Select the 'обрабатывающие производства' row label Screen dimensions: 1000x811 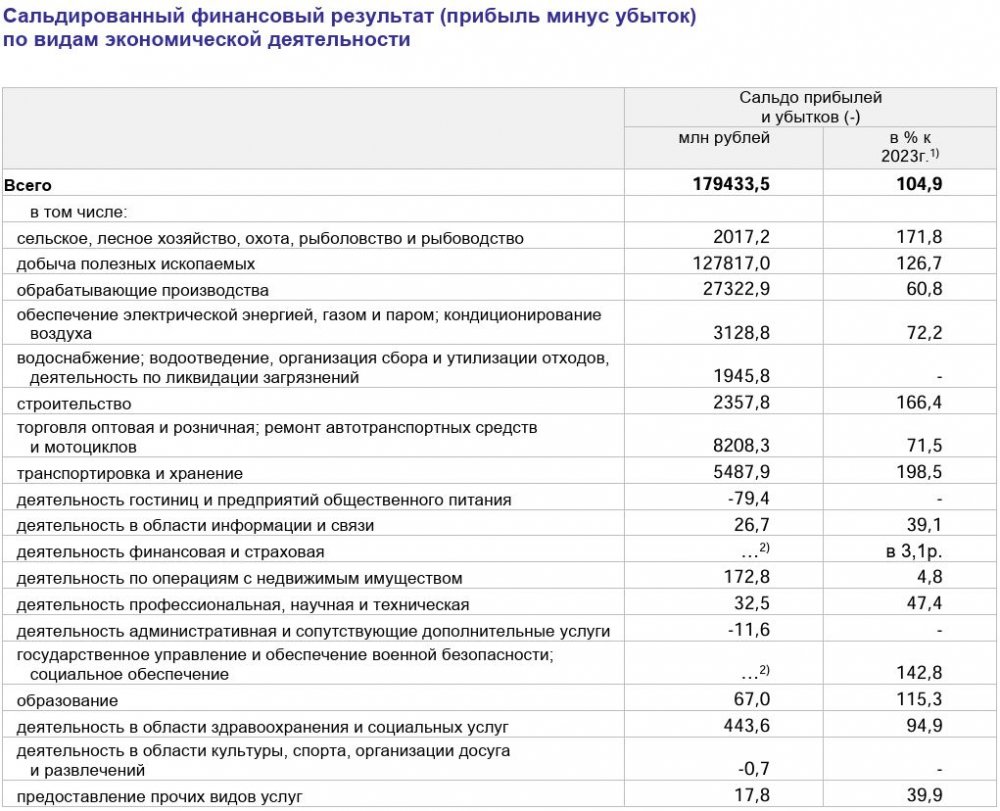(143, 290)
